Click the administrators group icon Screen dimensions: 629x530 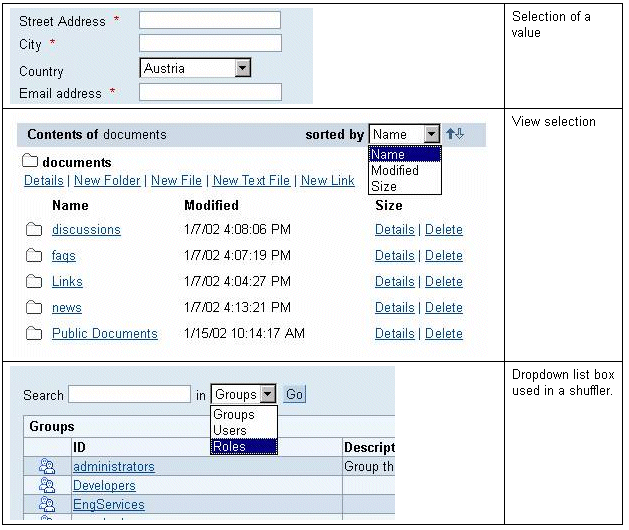(x=46, y=467)
